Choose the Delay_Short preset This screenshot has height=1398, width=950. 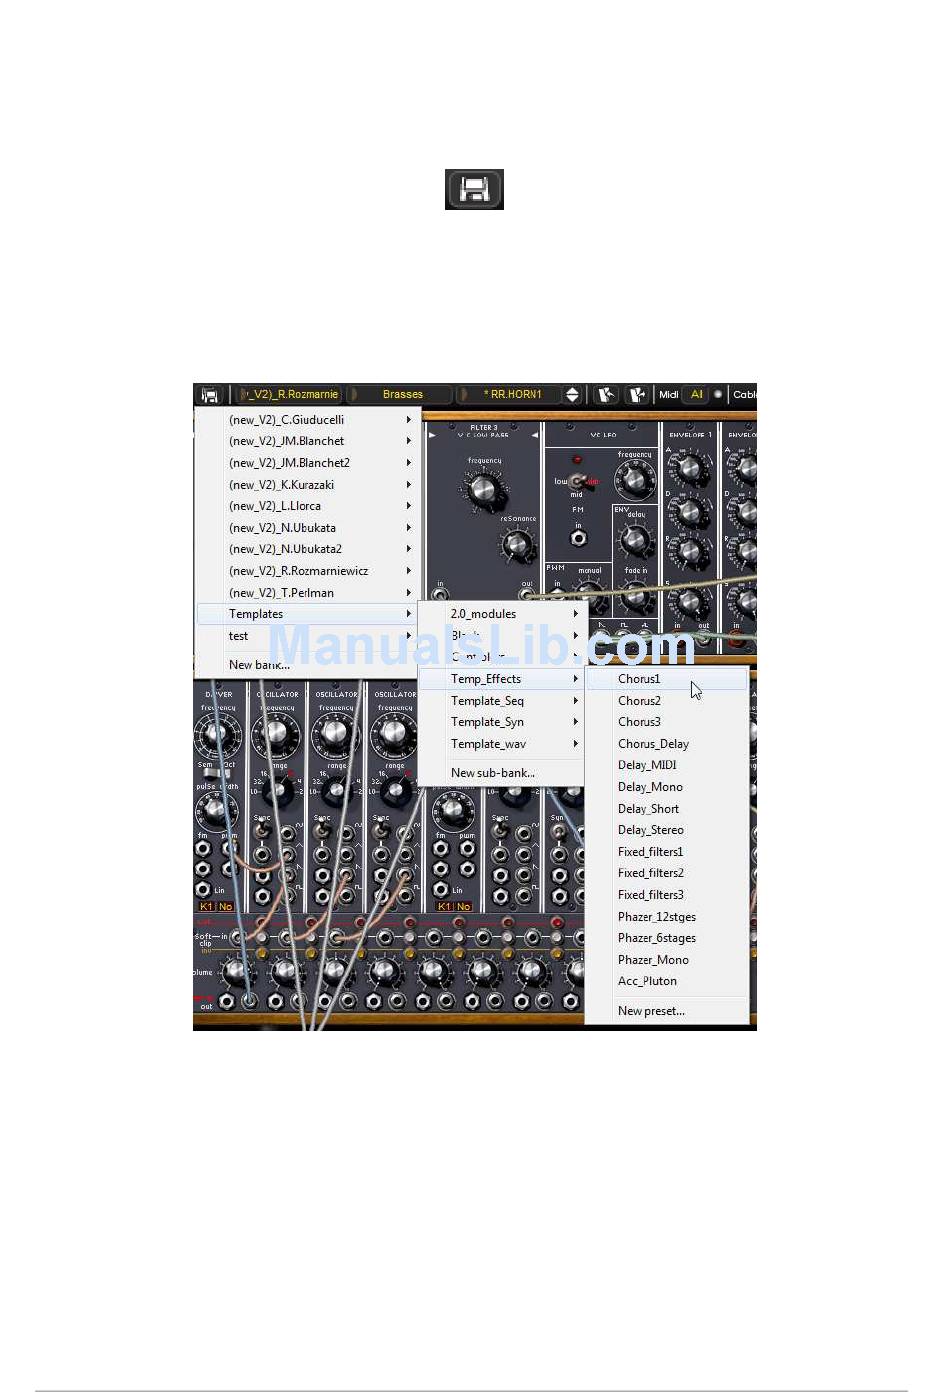667,809
